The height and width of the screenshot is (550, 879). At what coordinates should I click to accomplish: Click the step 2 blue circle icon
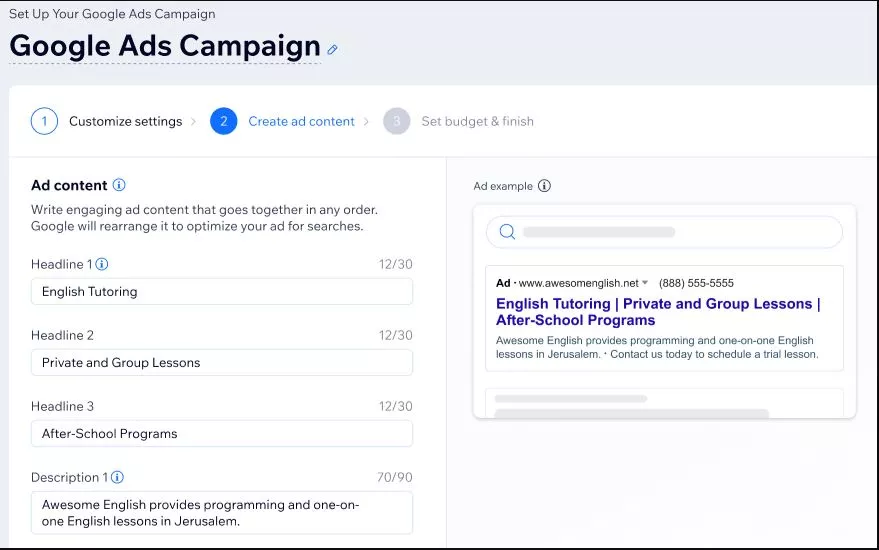coord(224,121)
